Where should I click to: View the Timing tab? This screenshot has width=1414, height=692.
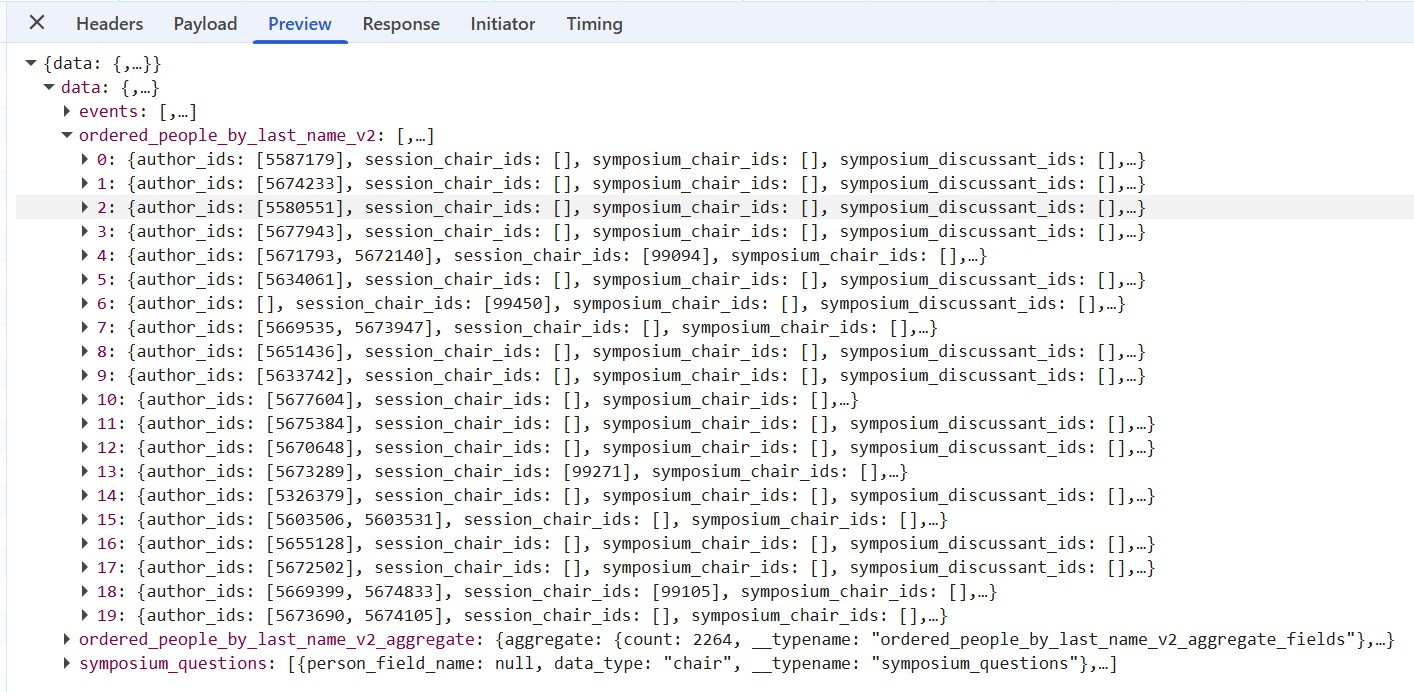[x=594, y=23]
